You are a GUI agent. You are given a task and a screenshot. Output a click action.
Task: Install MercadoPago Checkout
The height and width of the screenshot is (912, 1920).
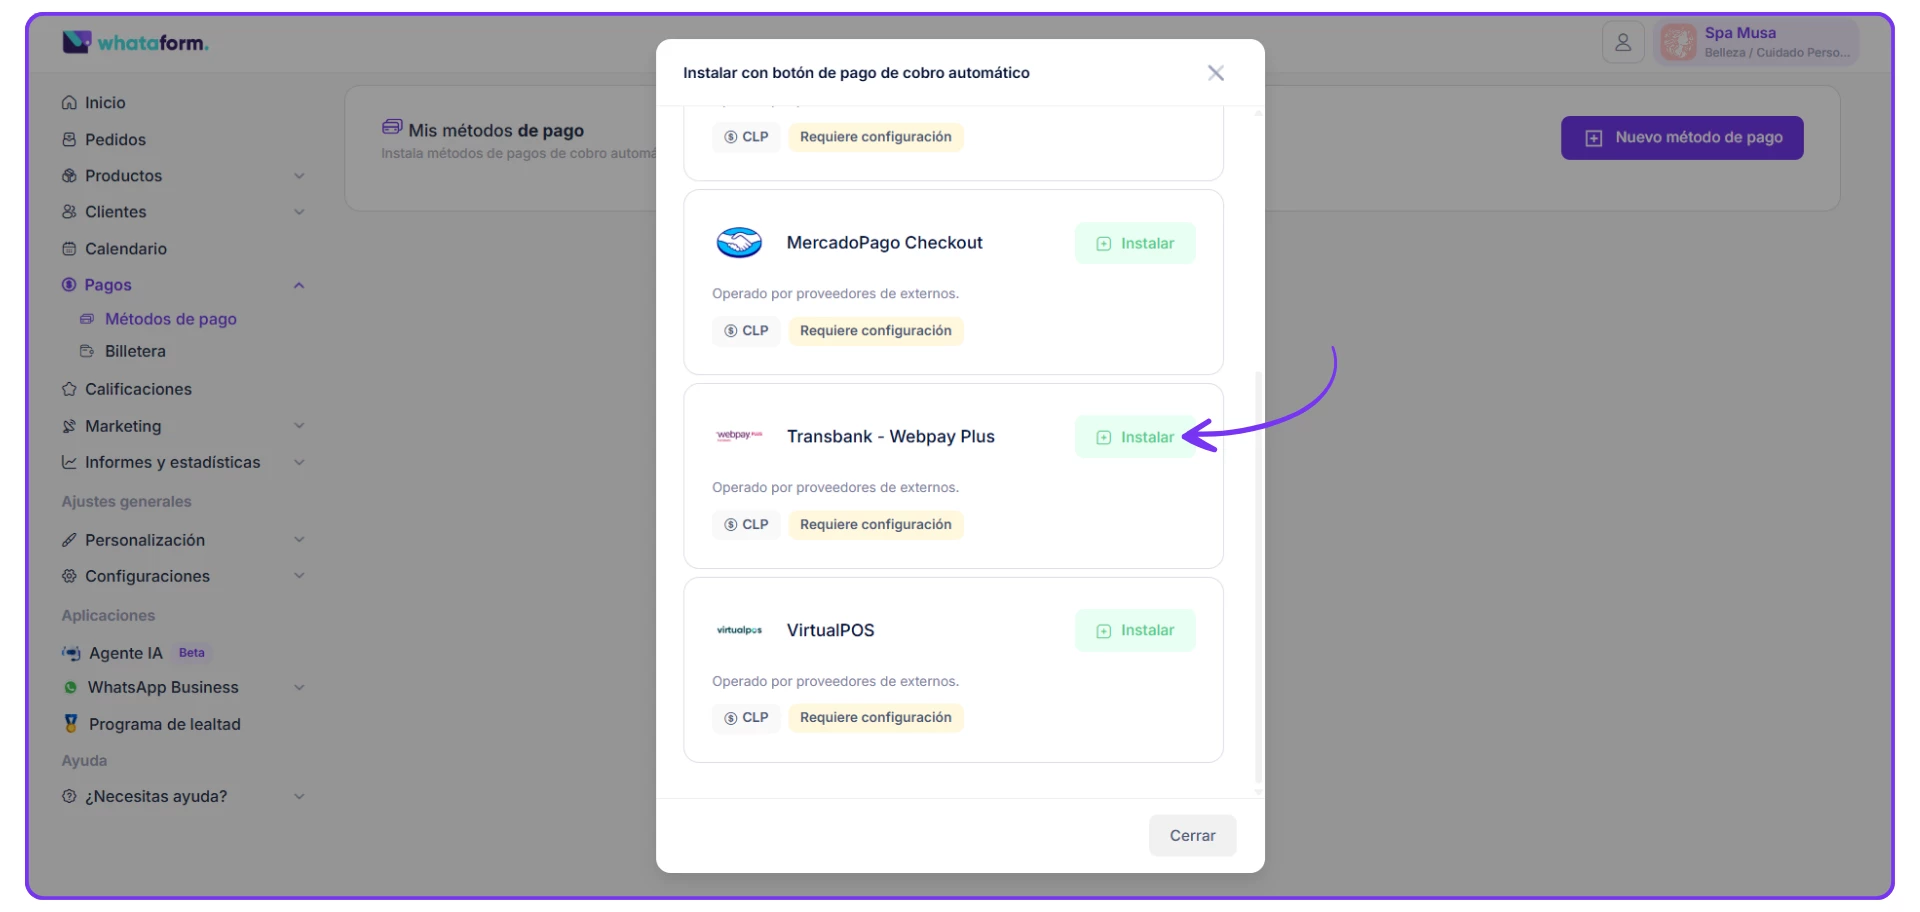[x=1134, y=243]
